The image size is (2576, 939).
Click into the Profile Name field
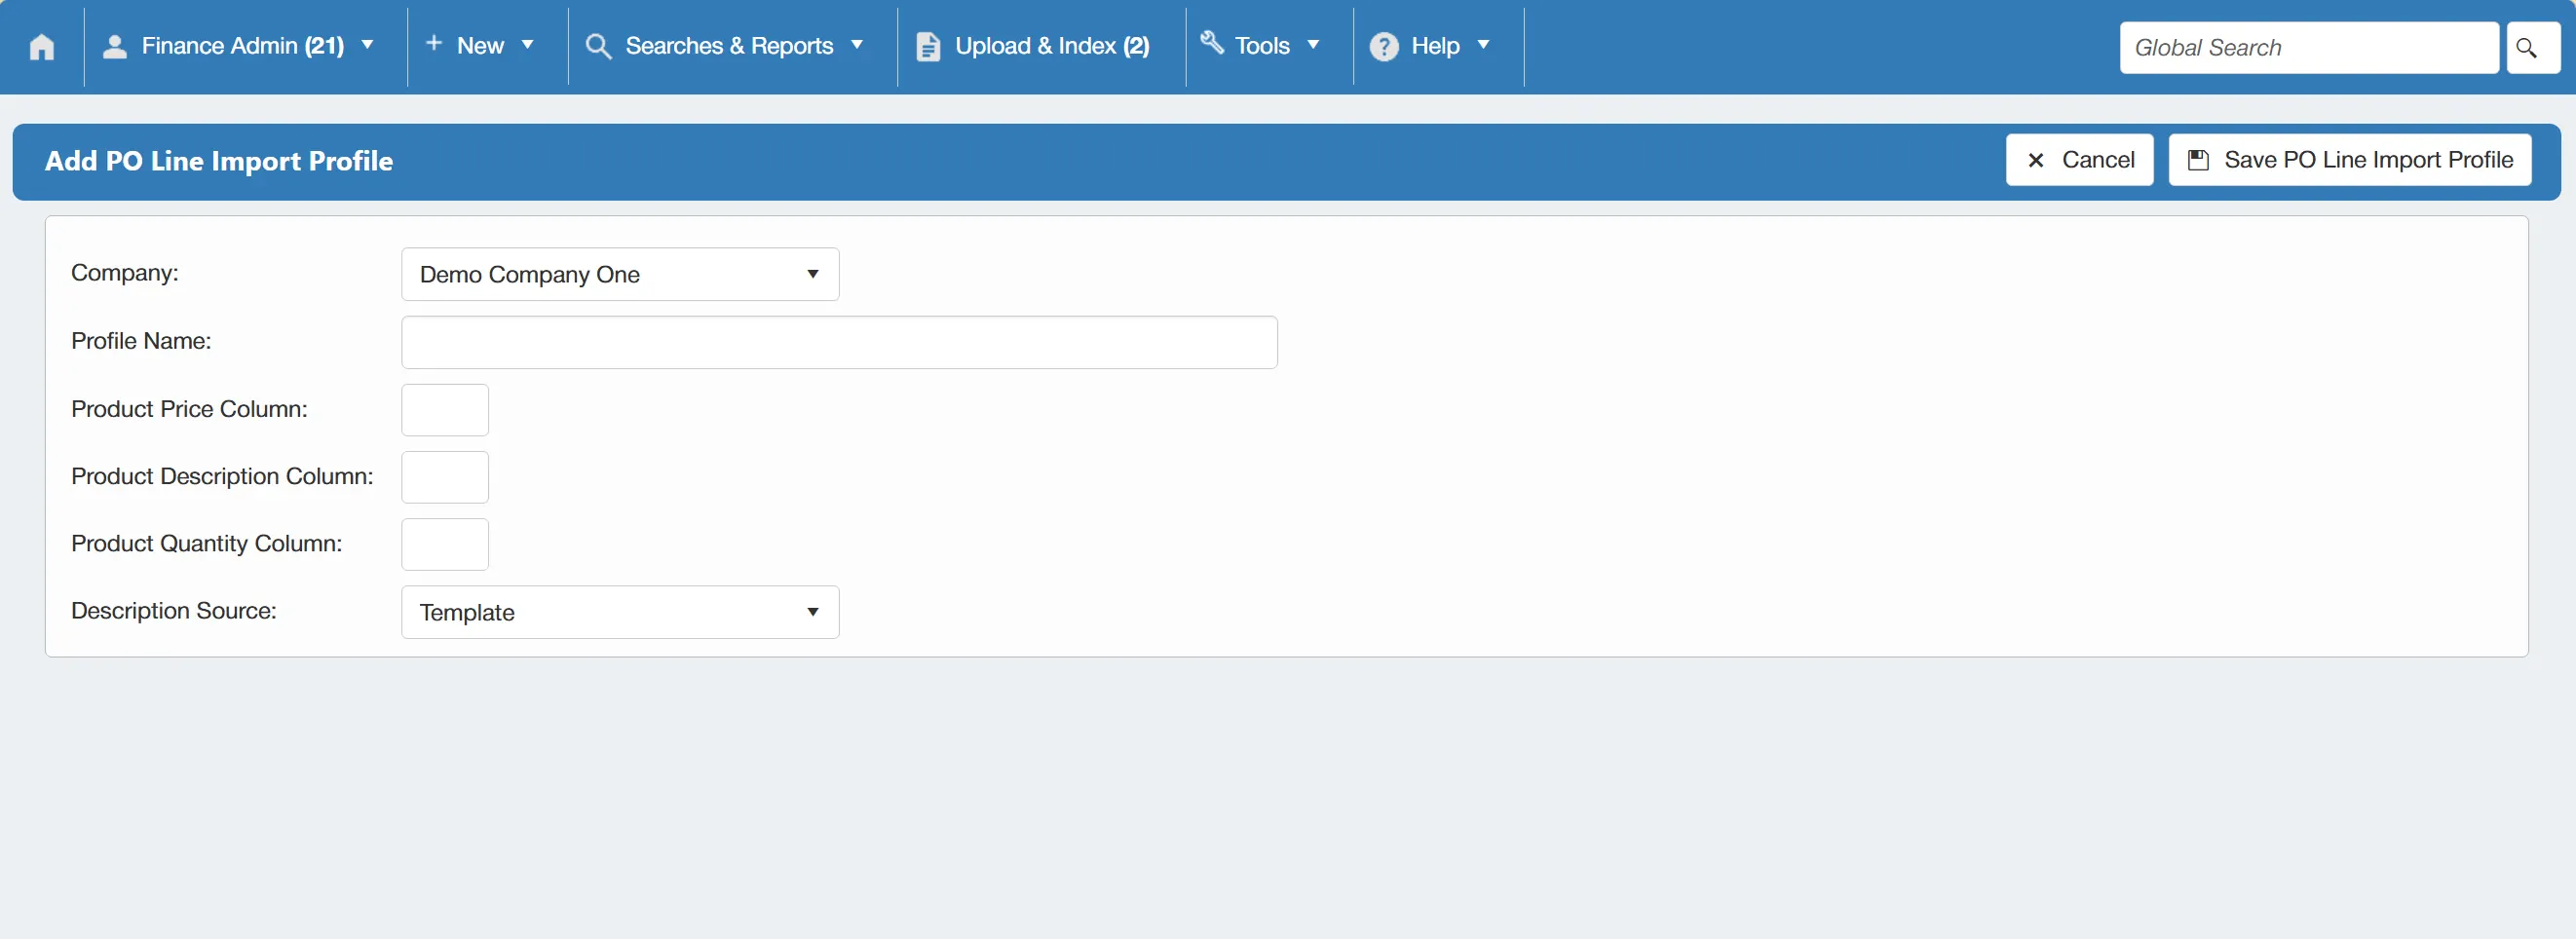click(x=839, y=342)
